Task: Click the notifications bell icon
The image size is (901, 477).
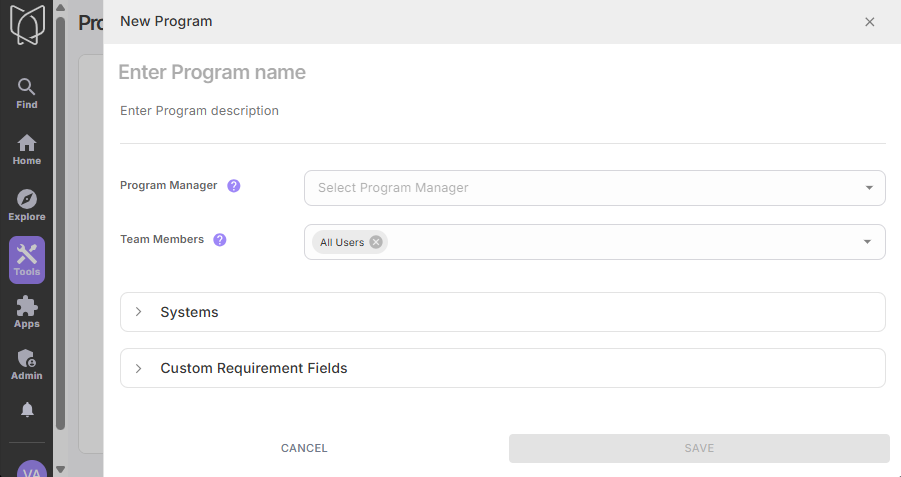Action: (27, 409)
